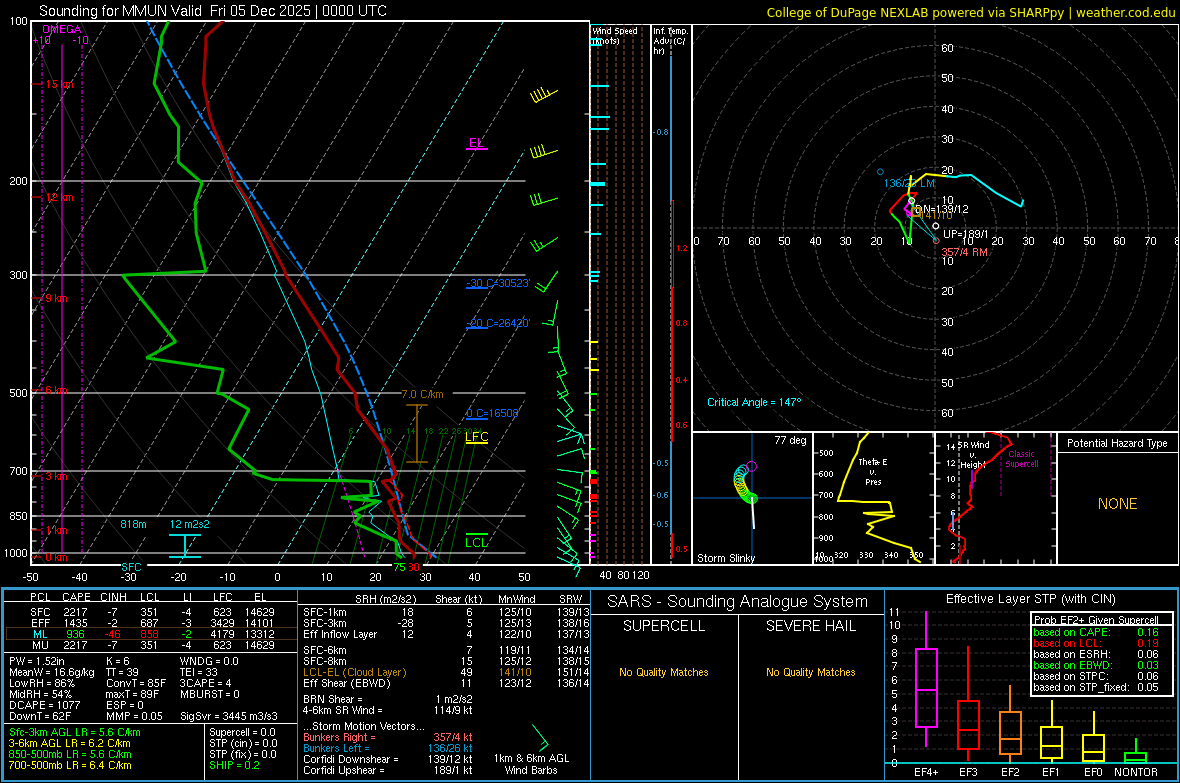Screen dimensions: 1180x783
Task: Click the Inf. Temp. Adv. panel header
Action: 670,41
